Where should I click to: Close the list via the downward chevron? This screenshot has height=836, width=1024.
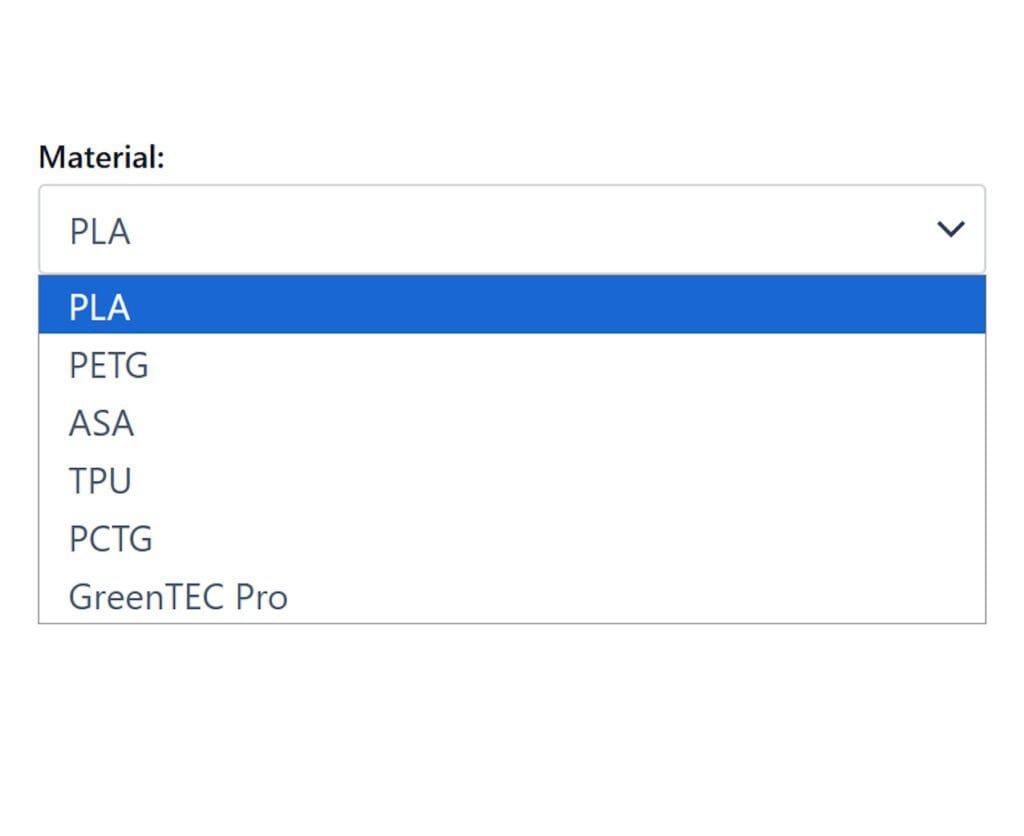click(949, 230)
